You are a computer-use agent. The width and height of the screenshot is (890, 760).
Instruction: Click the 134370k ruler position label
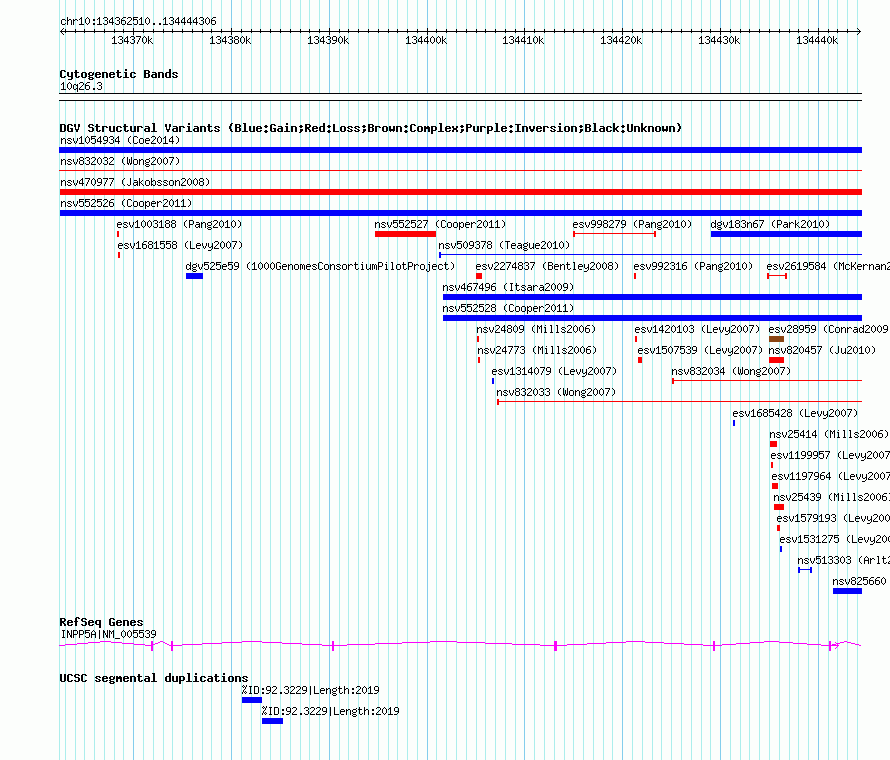pyautogui.click(x=132, y=40)
